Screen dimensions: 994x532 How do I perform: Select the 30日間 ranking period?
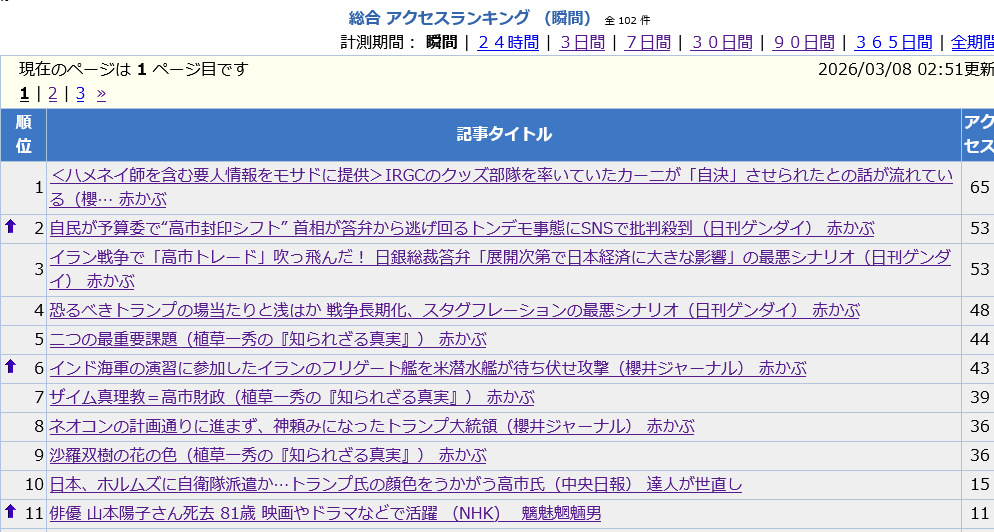(722, 42)
